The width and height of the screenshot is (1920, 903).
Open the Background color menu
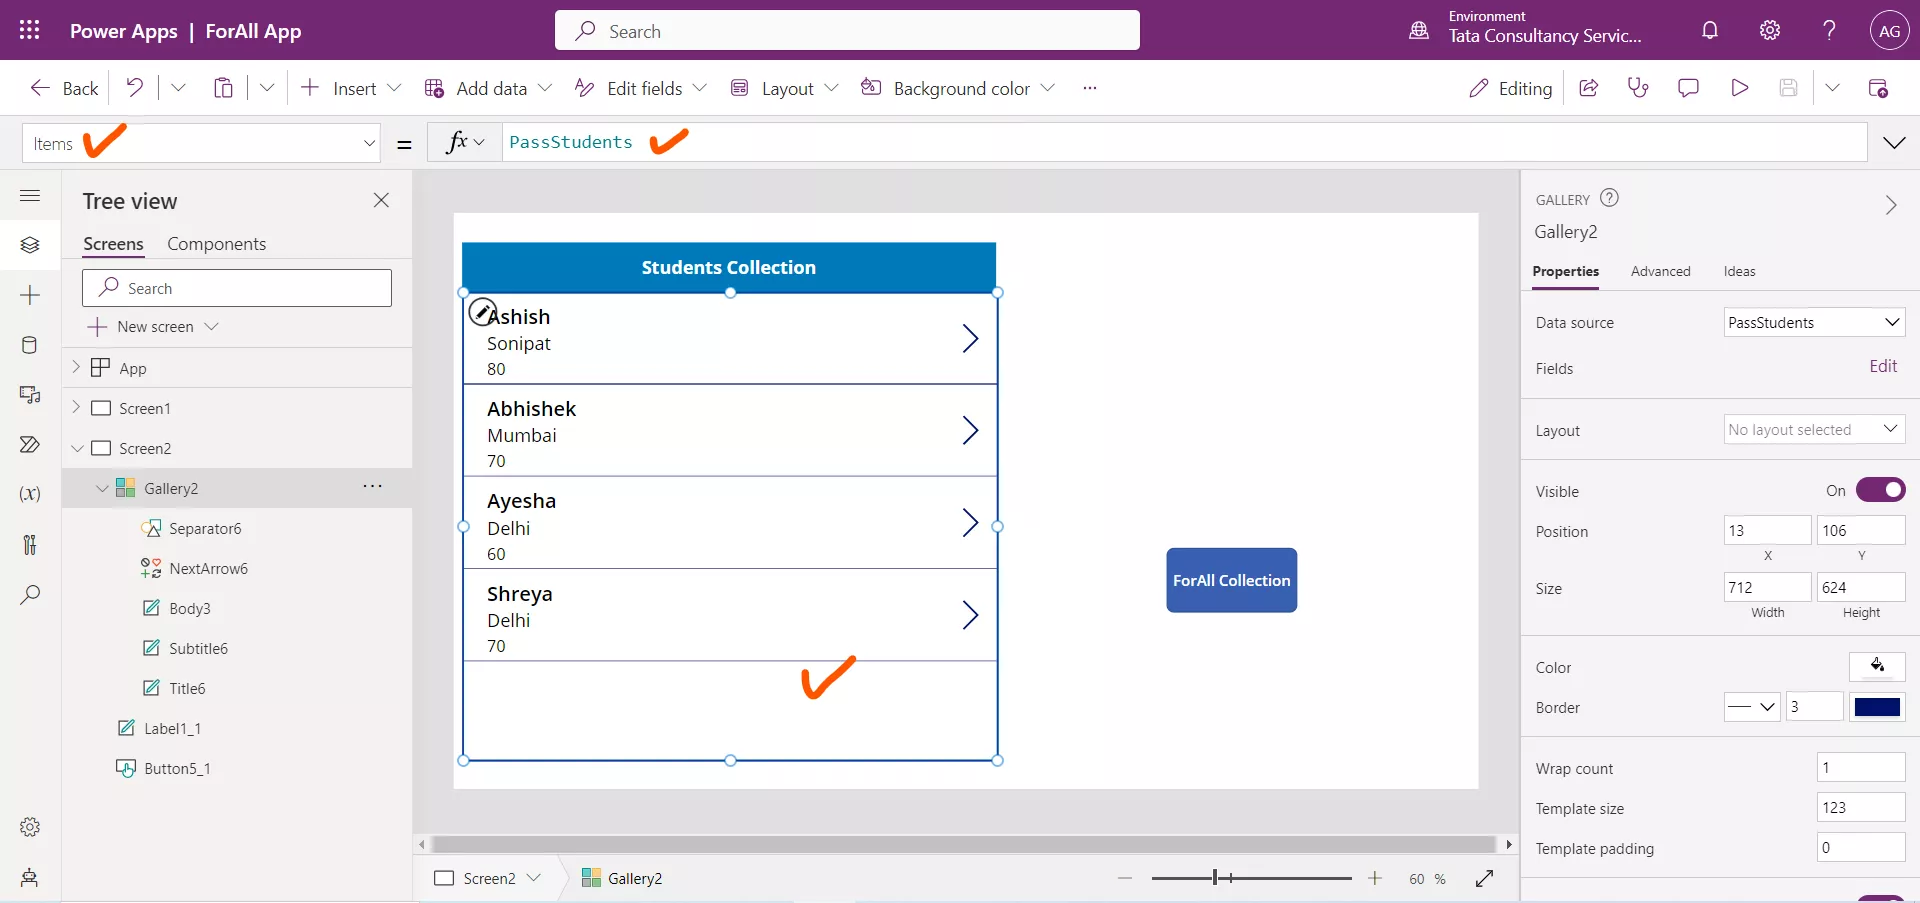(958, 88)
